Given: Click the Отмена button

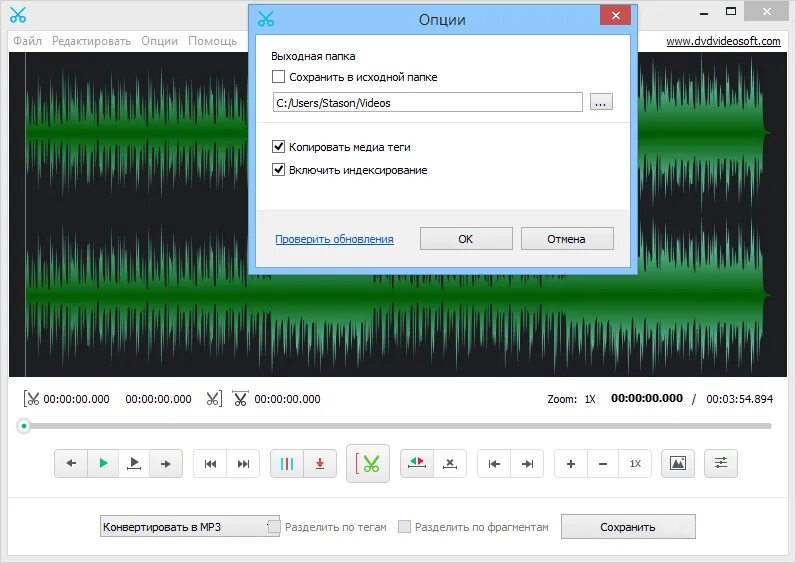Looking at the screenshot, I should click(x=567, y=239).
